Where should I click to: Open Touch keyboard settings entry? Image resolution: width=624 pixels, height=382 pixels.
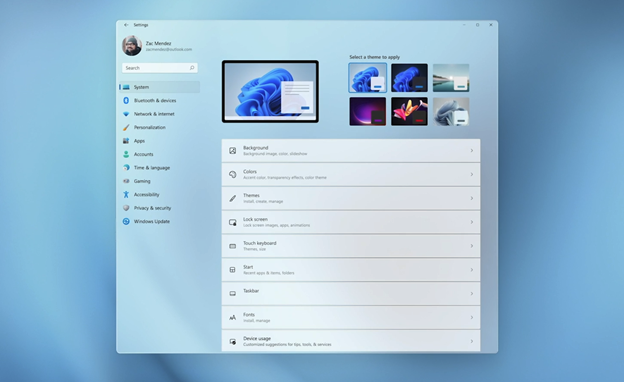pos(351,246)
